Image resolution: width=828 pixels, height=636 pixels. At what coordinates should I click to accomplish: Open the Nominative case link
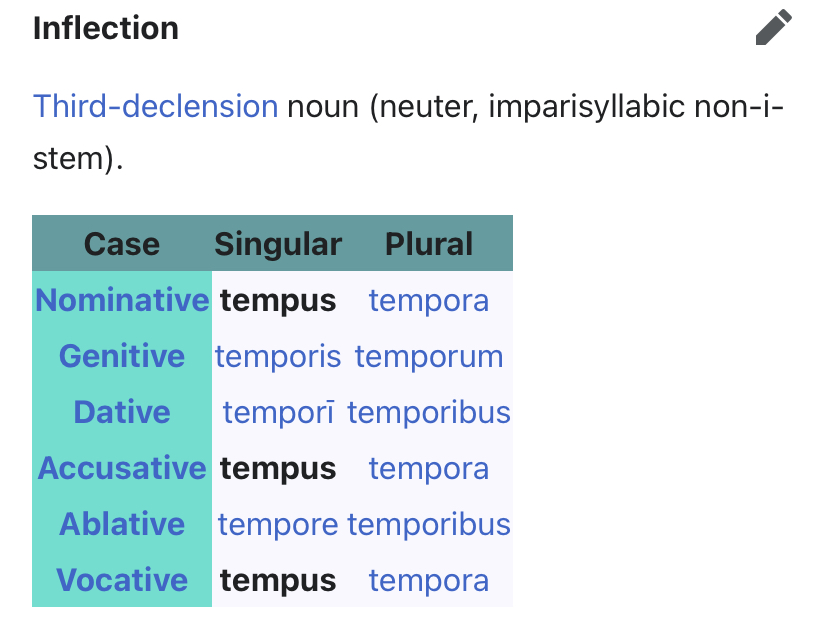(x=122, y=300)
